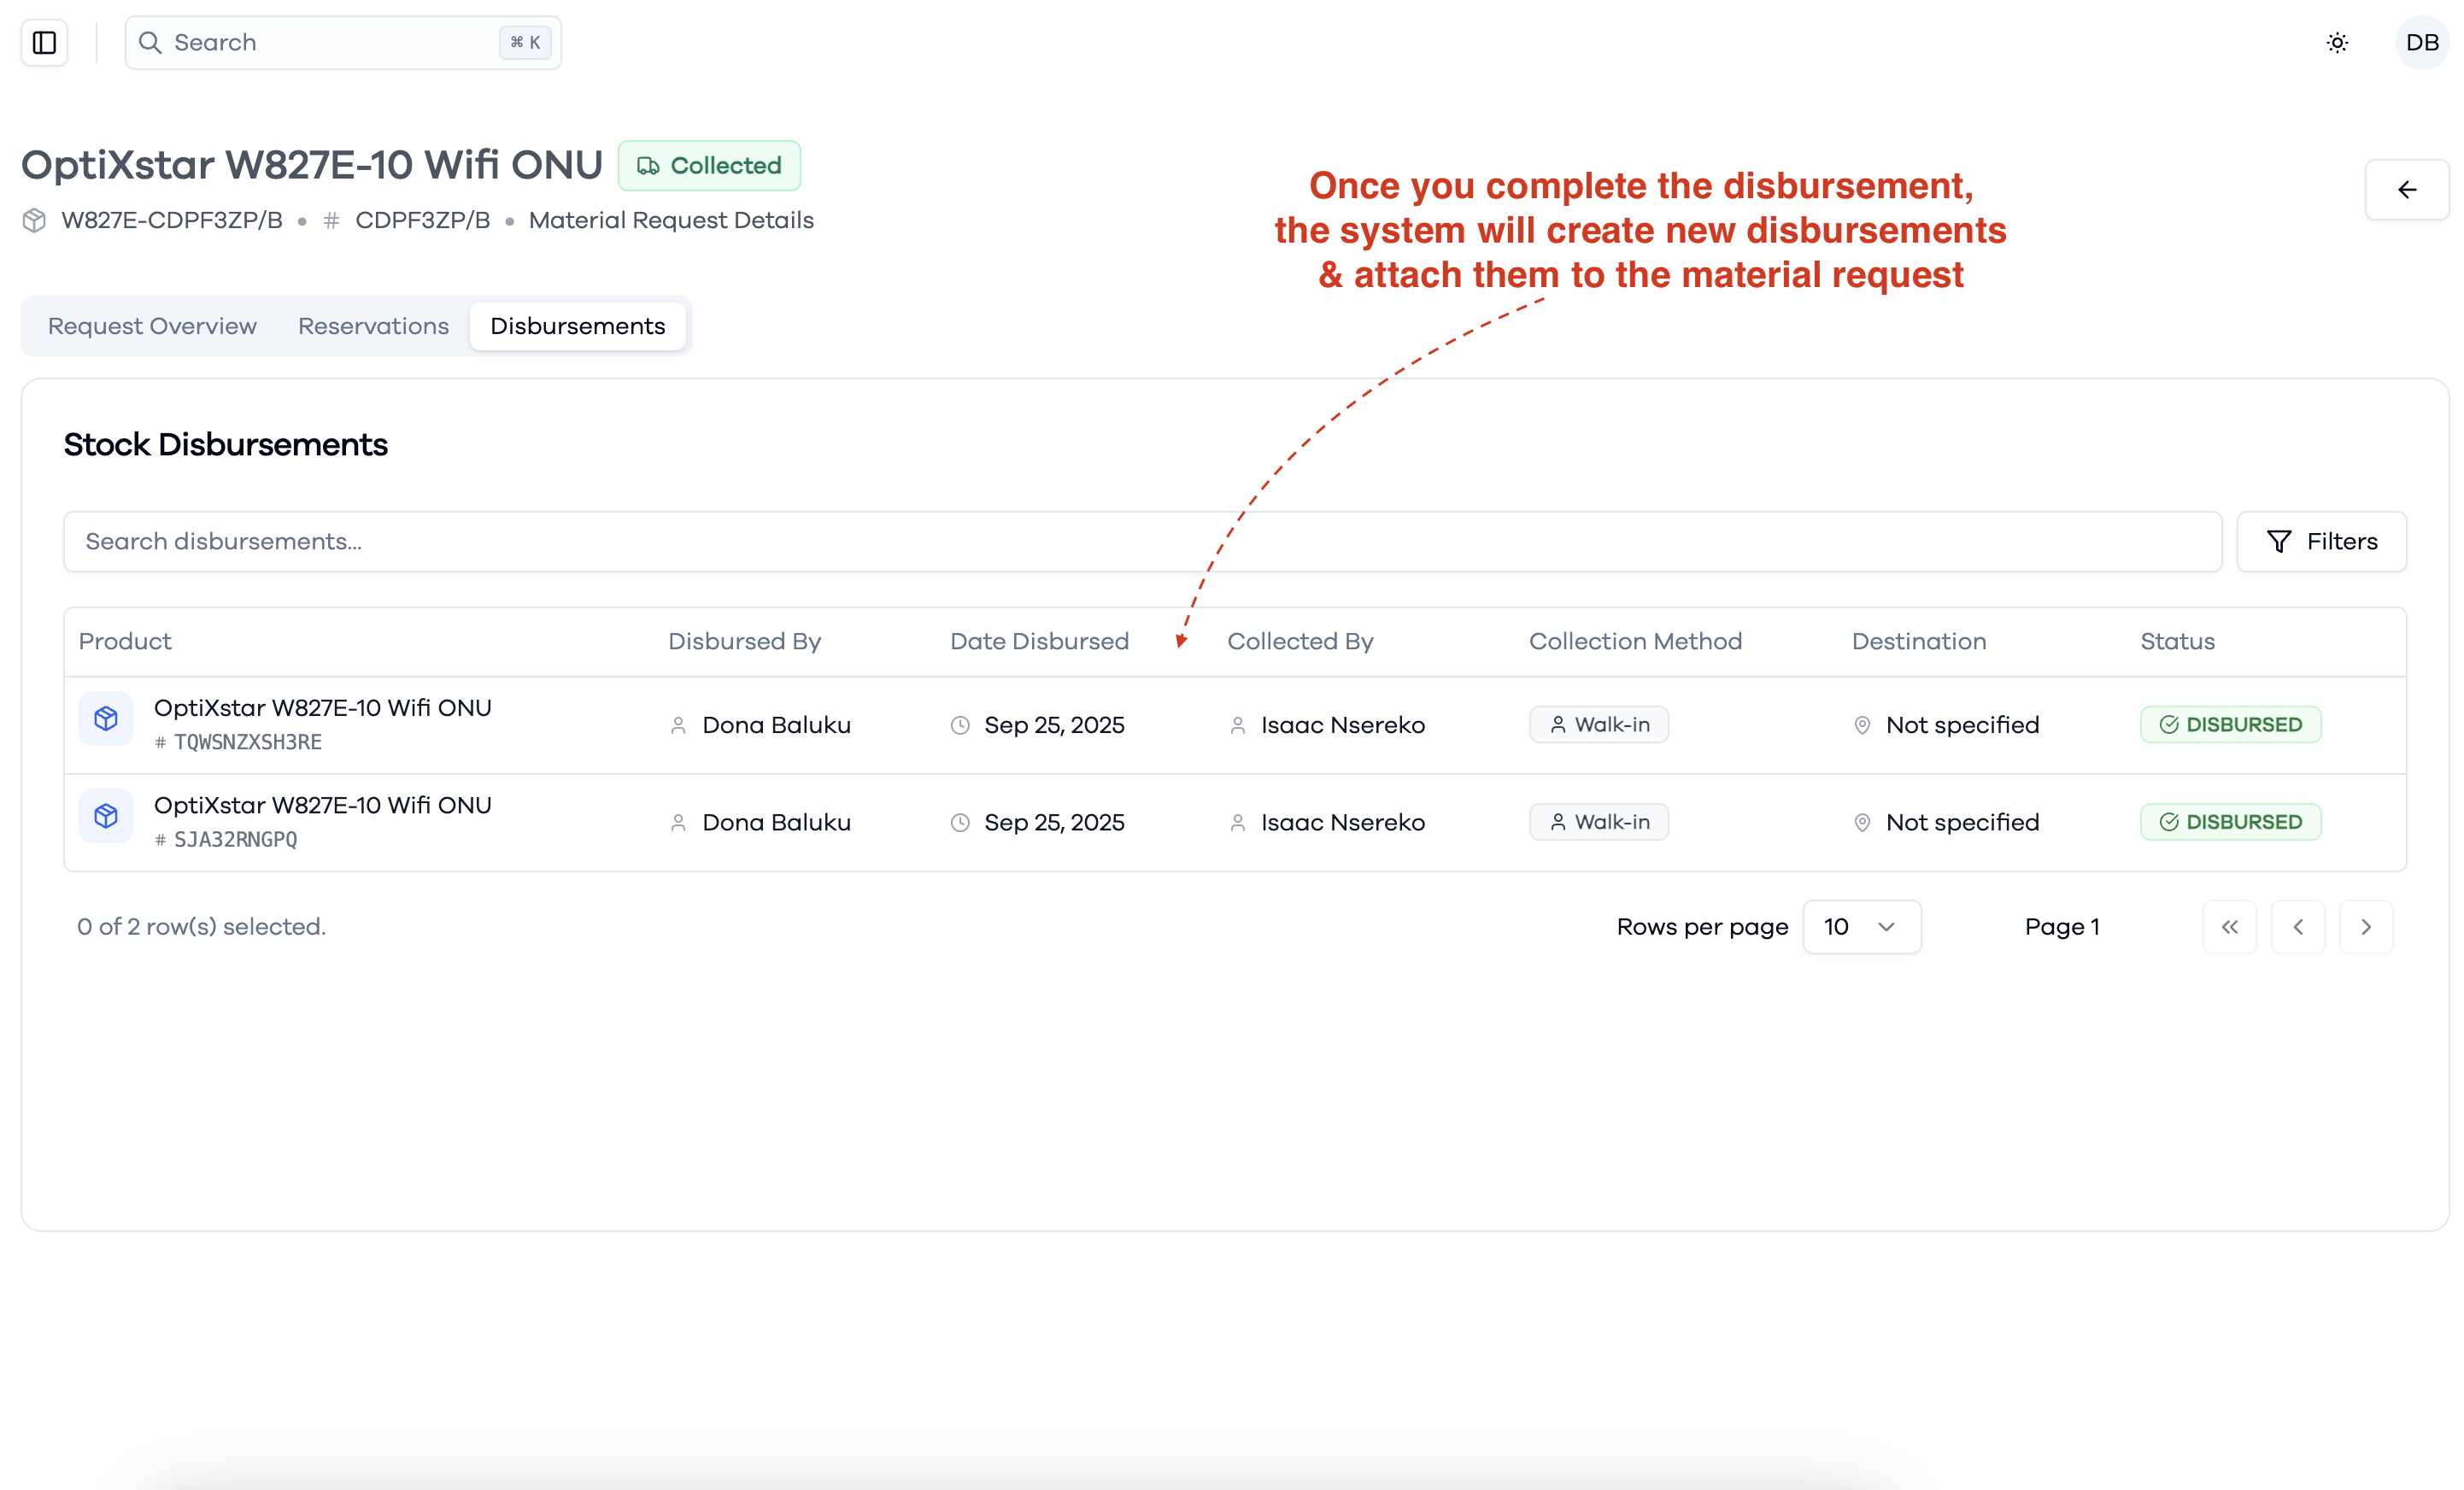Click the code SJA32RNGPQ
Screen dimensions: 2464x1490
tap(235, 839)
